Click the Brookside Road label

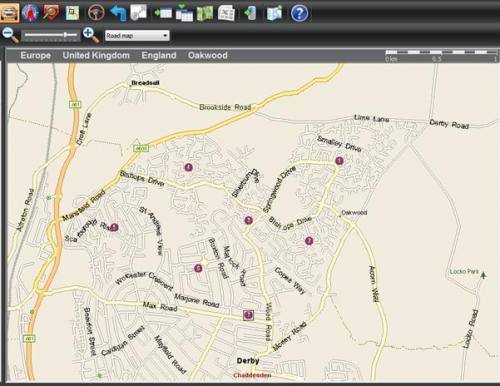(x=225, y=107)
